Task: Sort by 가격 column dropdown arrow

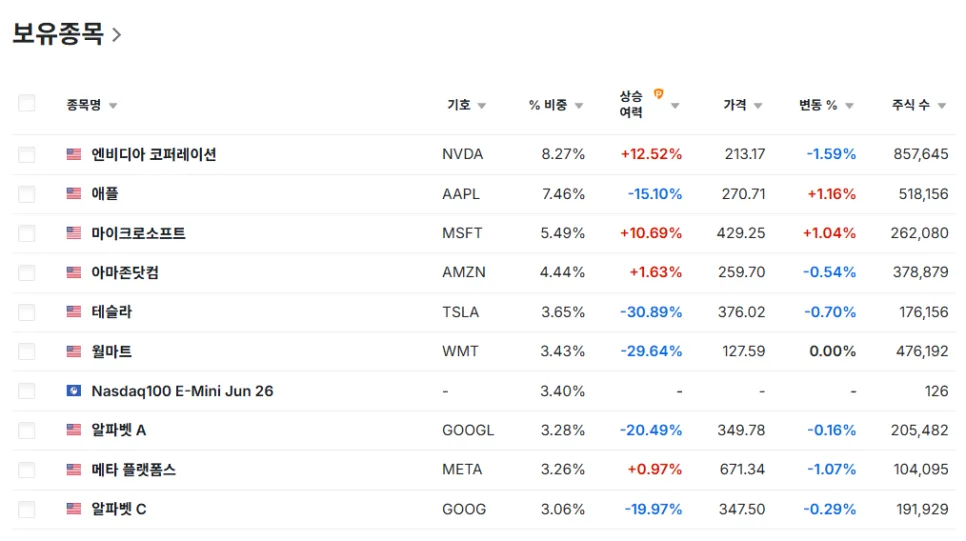Action: click(758, 106)
